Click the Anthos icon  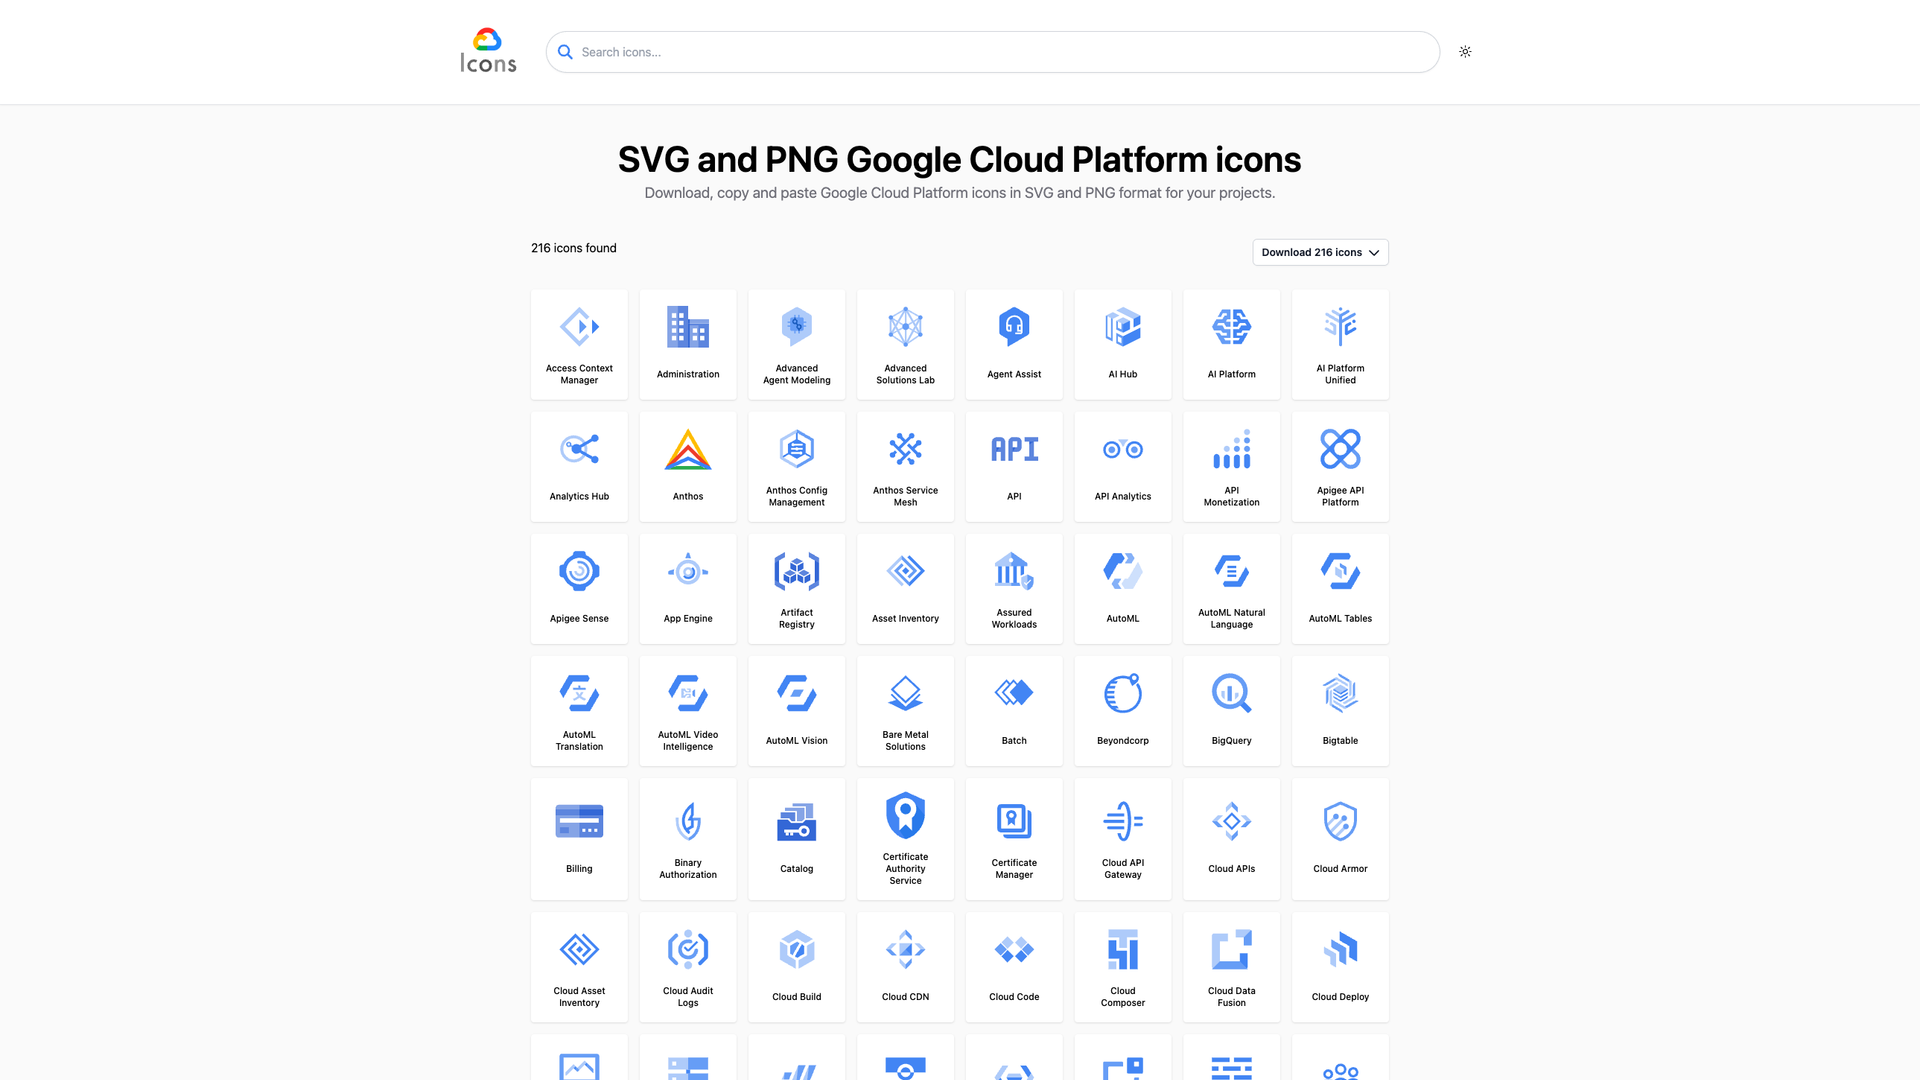coord(687,450)
